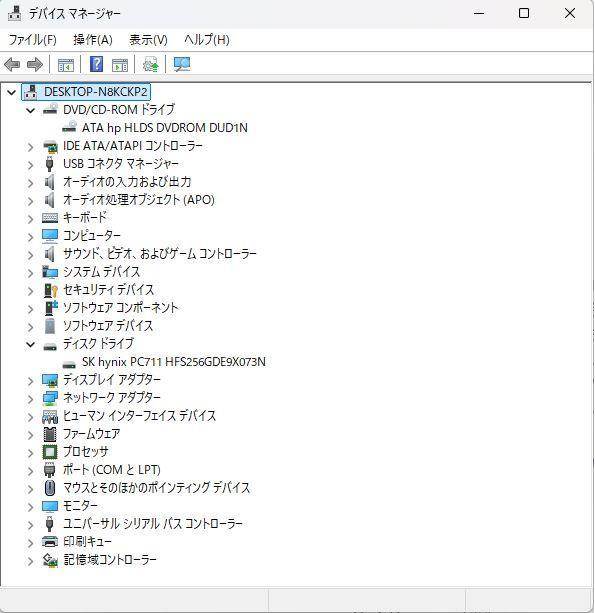Collapse the DVD/CD-ROM ドライブ node

[x=30, y=111]
